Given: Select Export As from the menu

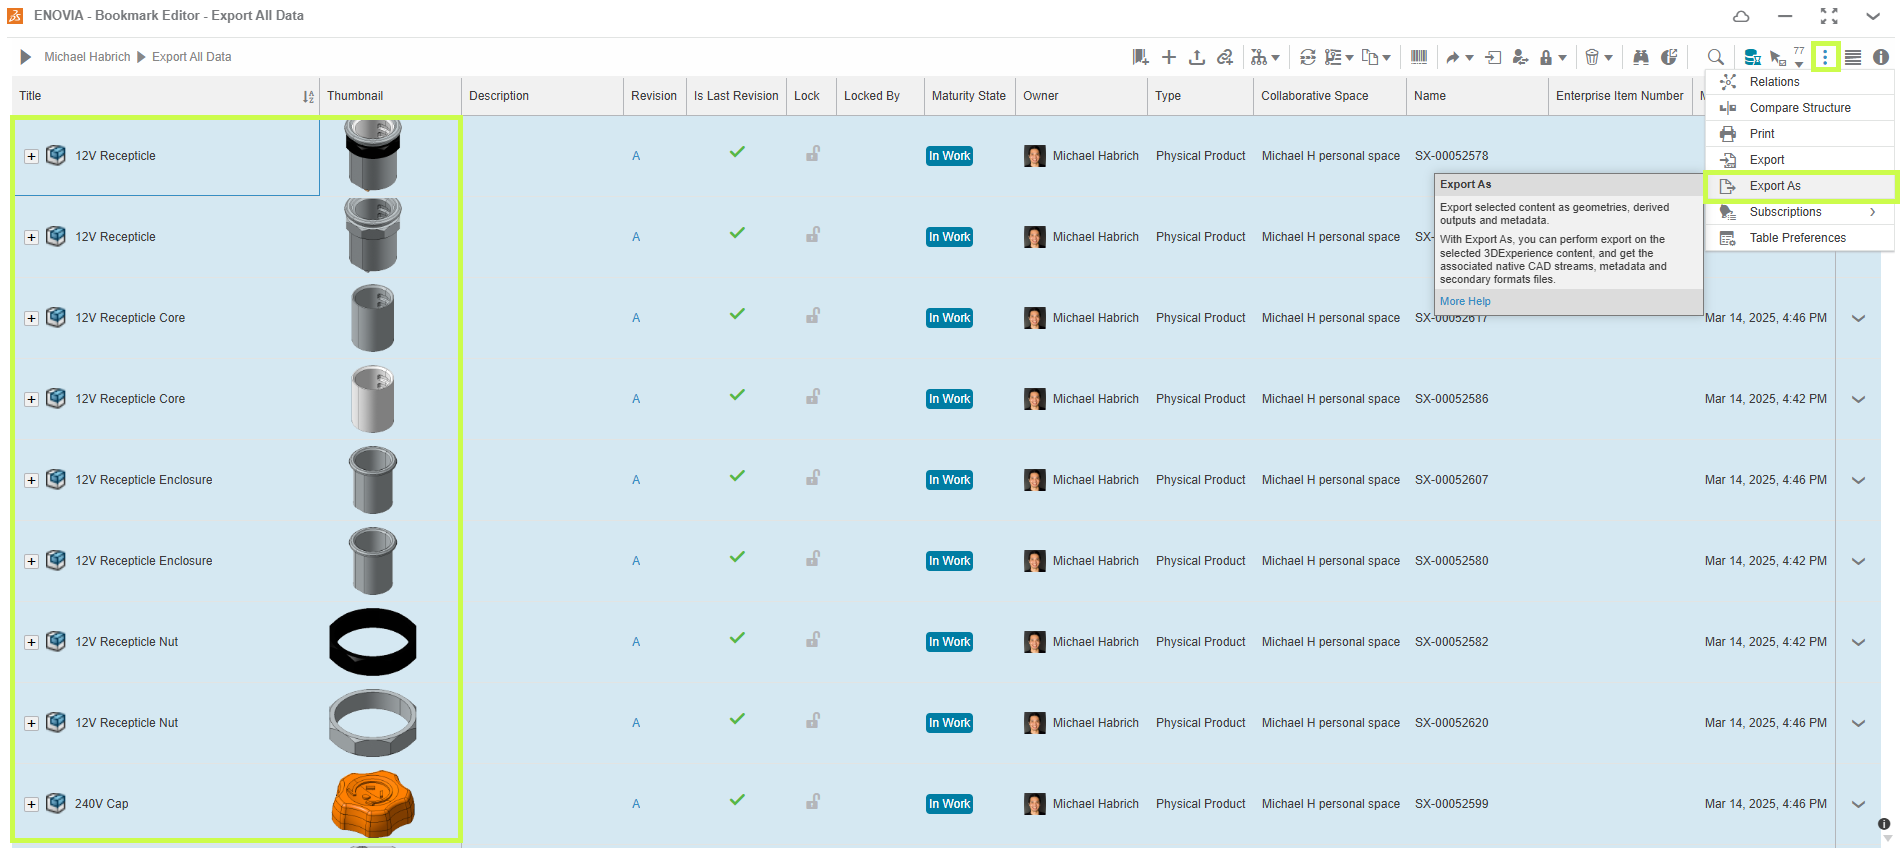Looking at the screenshot, I should [1774, 186].
